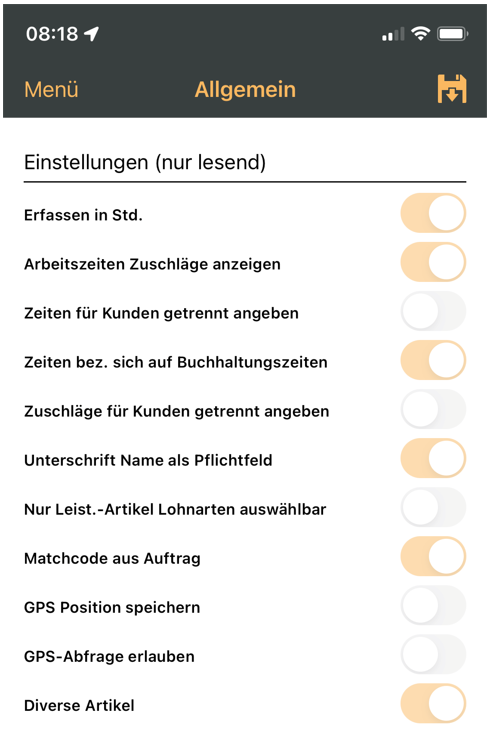The height and width of the screenshot is (732, 490).
Task: Tap the battery indicator icon
Action: (x=452, y=34)
